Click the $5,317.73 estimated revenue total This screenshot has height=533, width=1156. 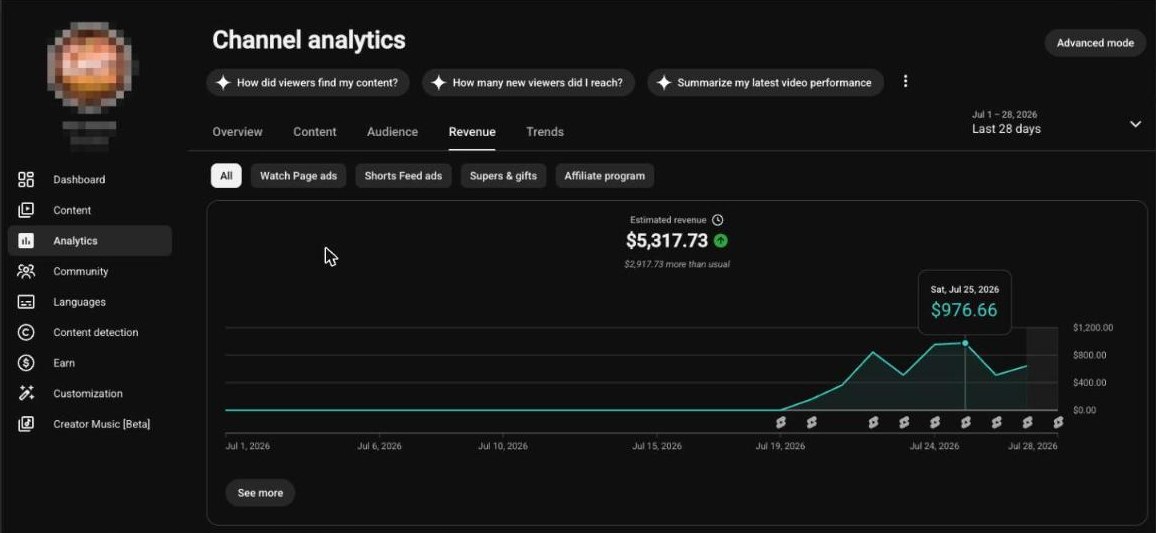coord(666,240)
